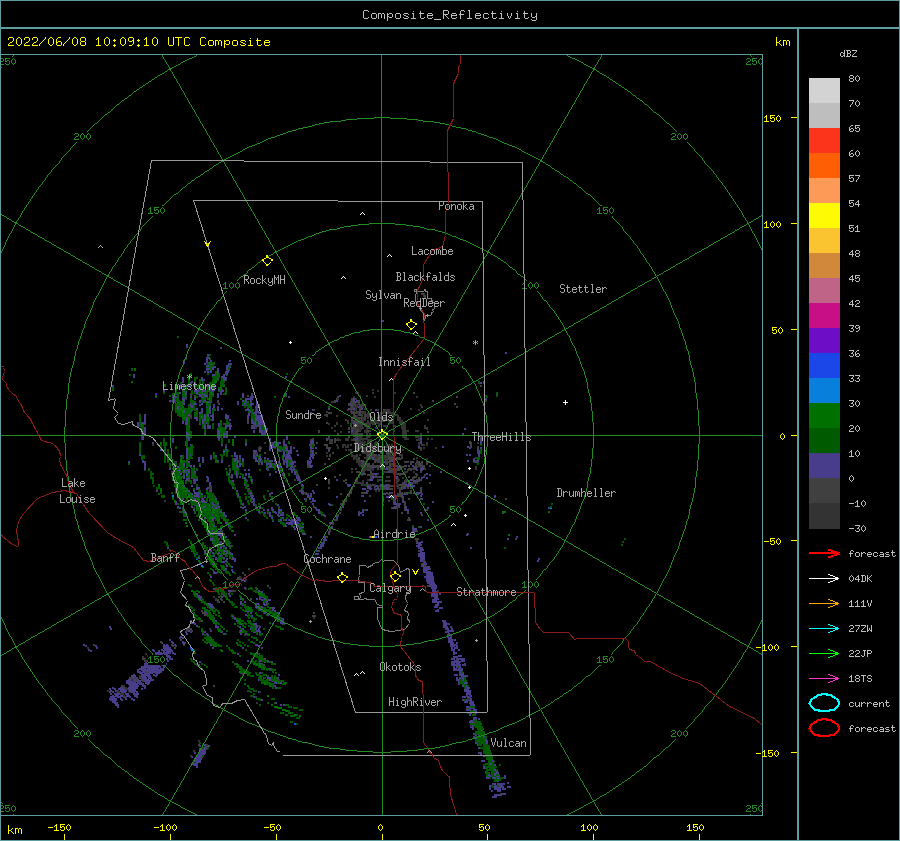This screenshot has height=841, width=900.
Task: Click the Didsbury label
Action: tap(378, 448)
